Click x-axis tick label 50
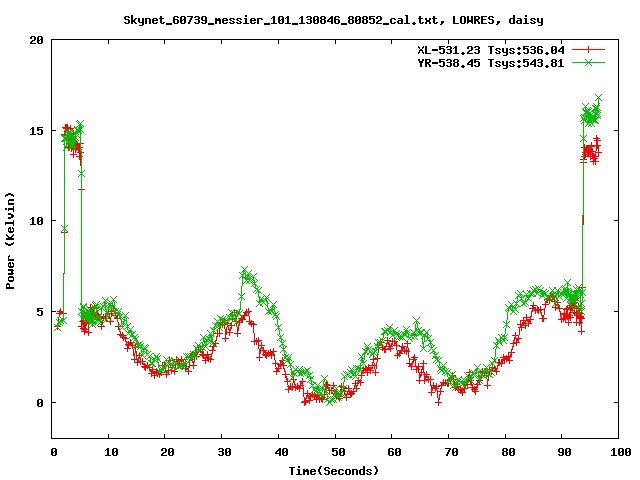 tap(338, 452)
